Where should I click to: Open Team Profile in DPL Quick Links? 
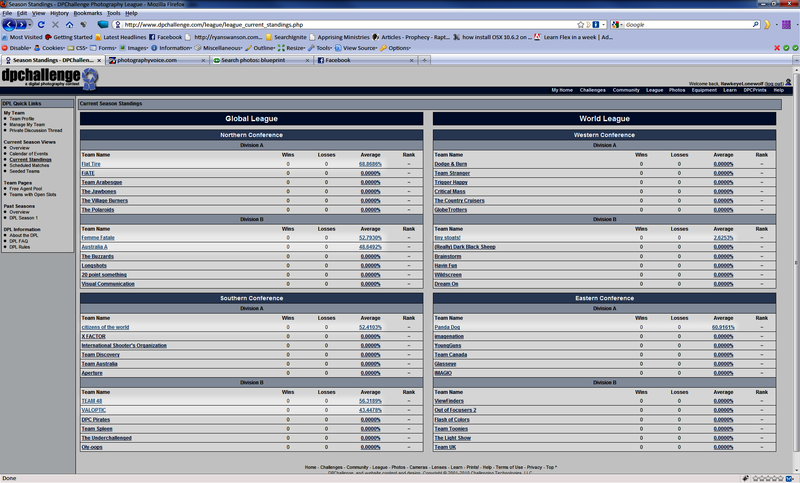[x=22, y=119]
